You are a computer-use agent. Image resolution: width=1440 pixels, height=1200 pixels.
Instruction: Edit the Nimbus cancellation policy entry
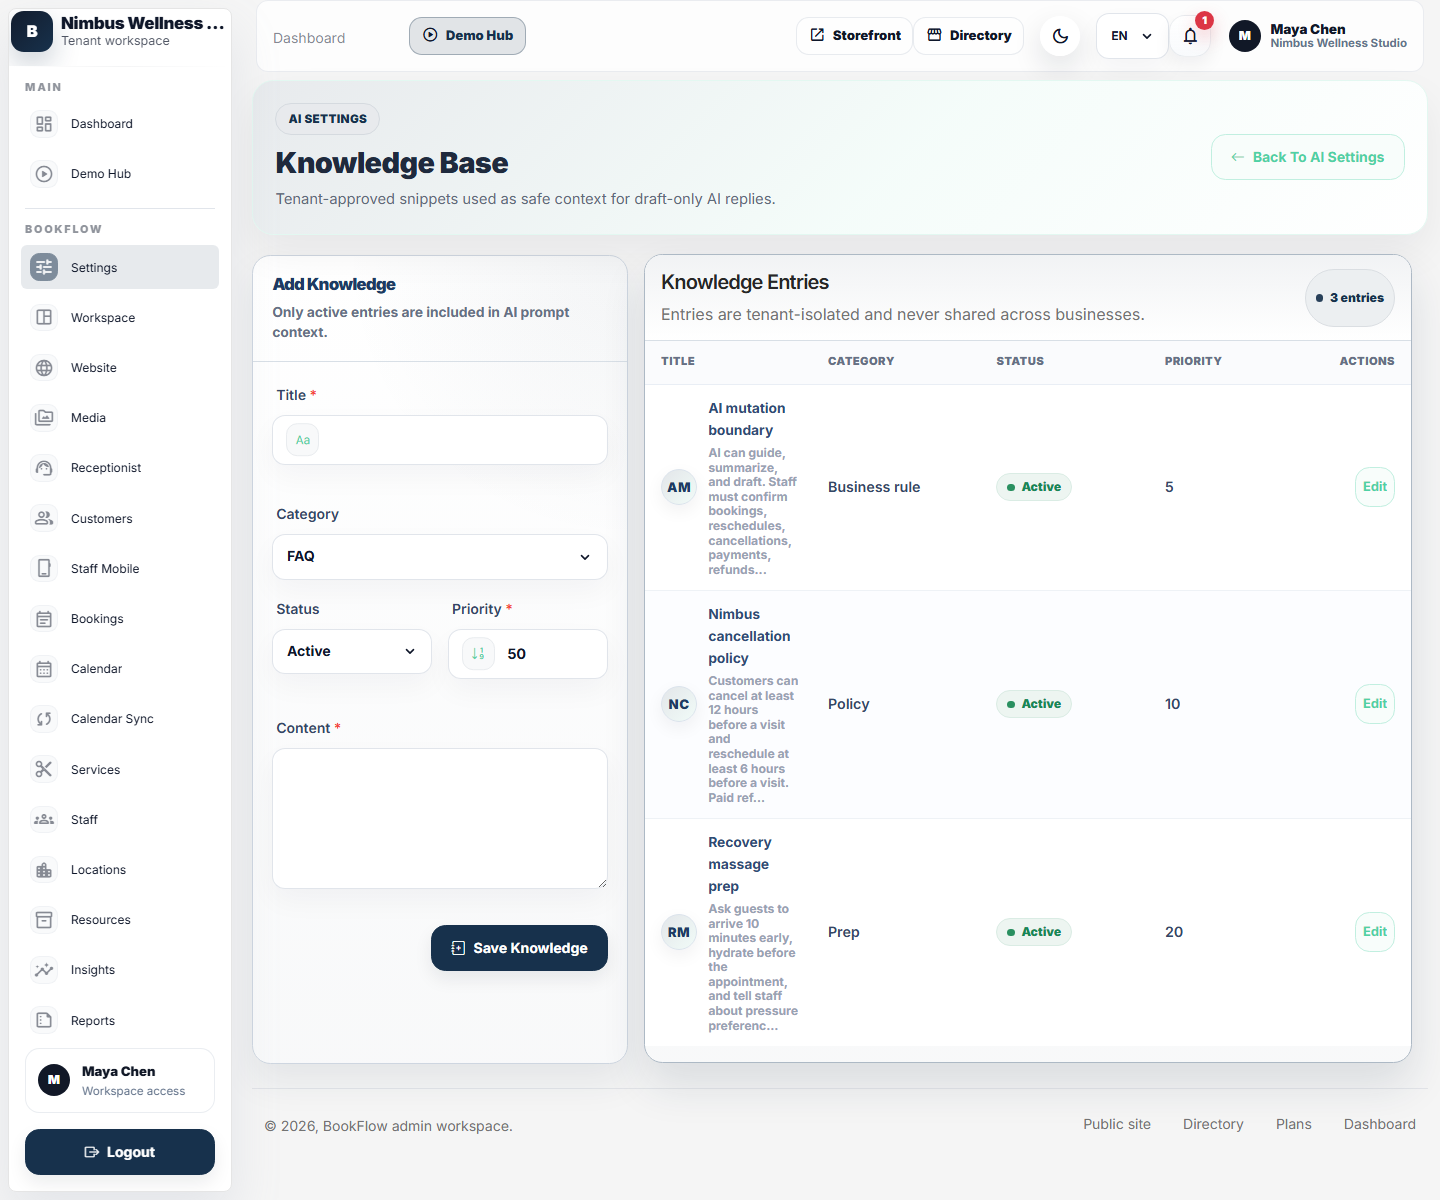1375,704
